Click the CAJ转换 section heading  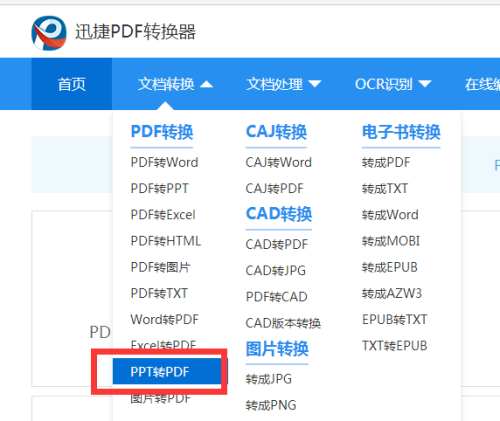(276, 132)
